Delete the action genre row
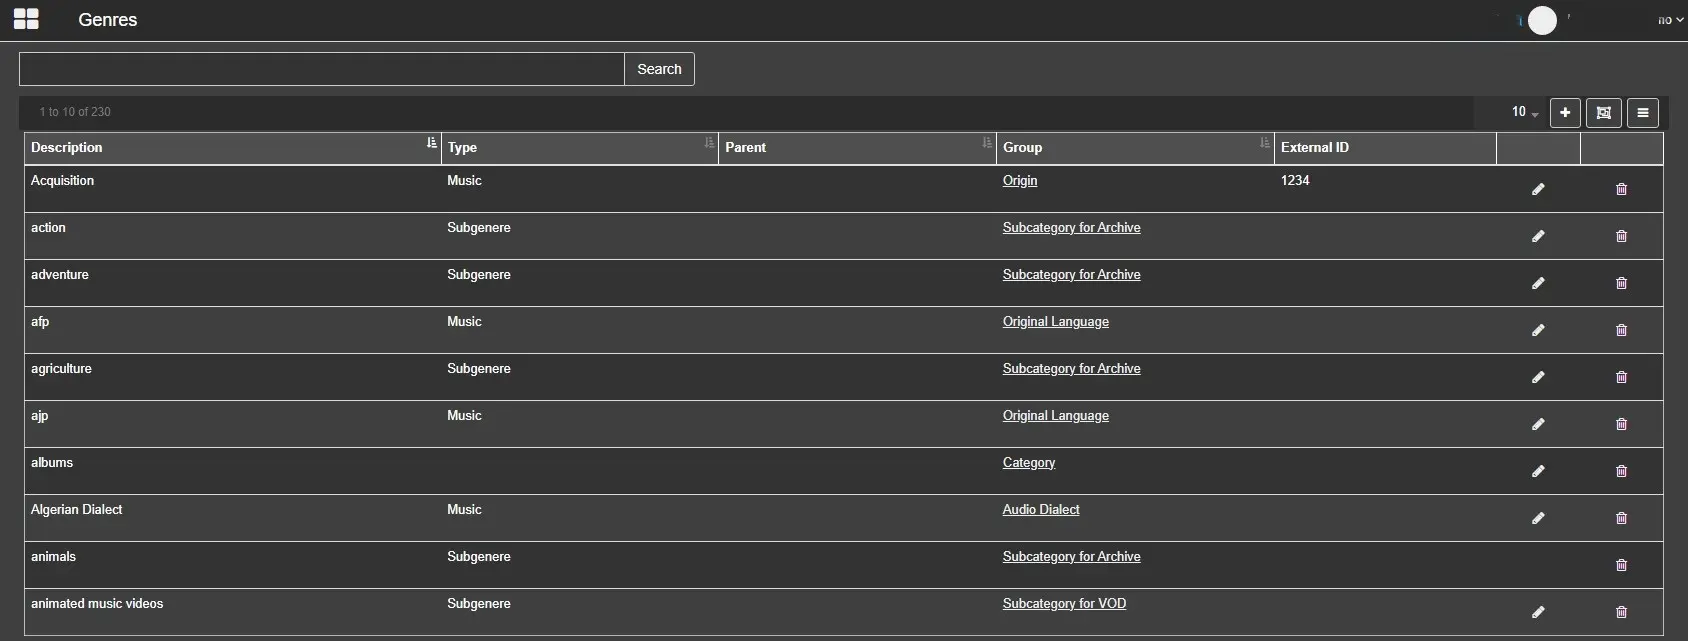 click(1621, 236)
